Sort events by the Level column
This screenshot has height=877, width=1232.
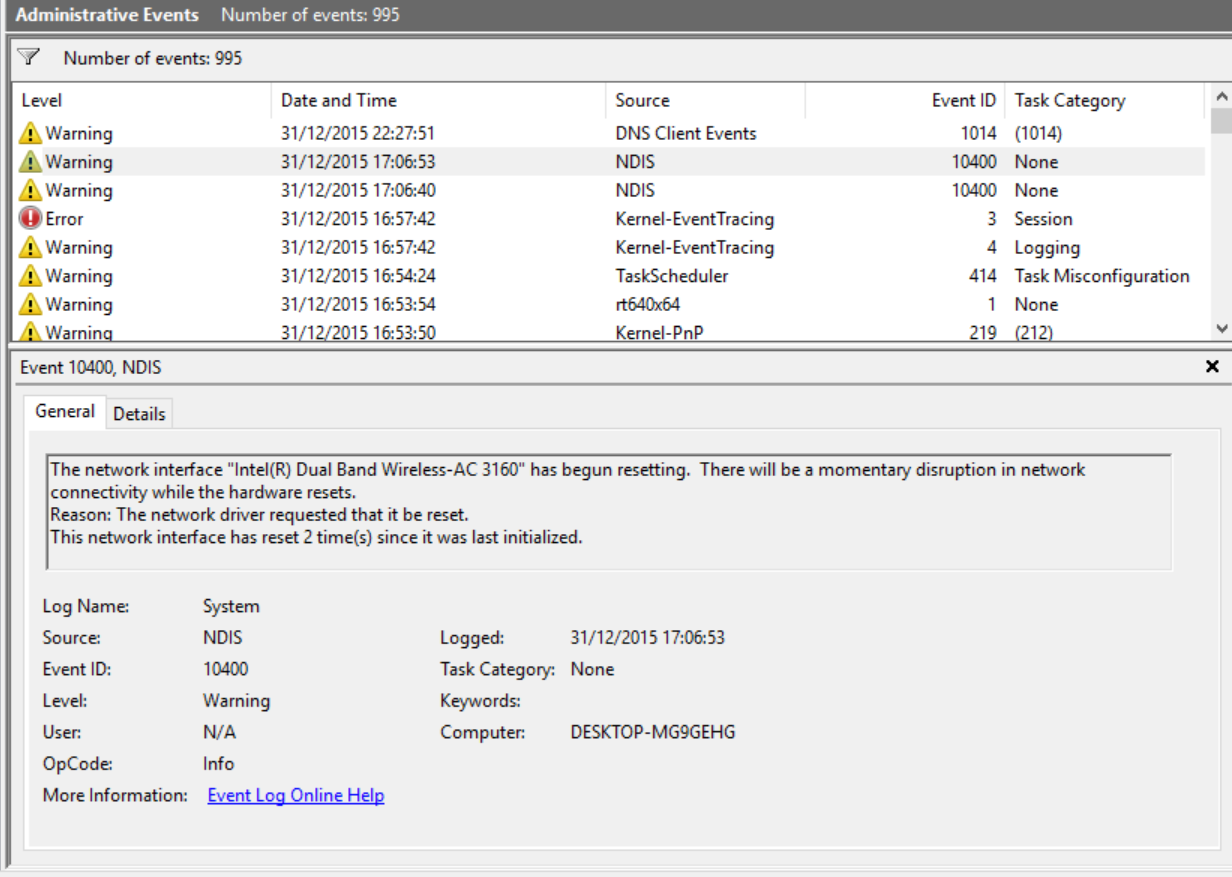(141, 100)
